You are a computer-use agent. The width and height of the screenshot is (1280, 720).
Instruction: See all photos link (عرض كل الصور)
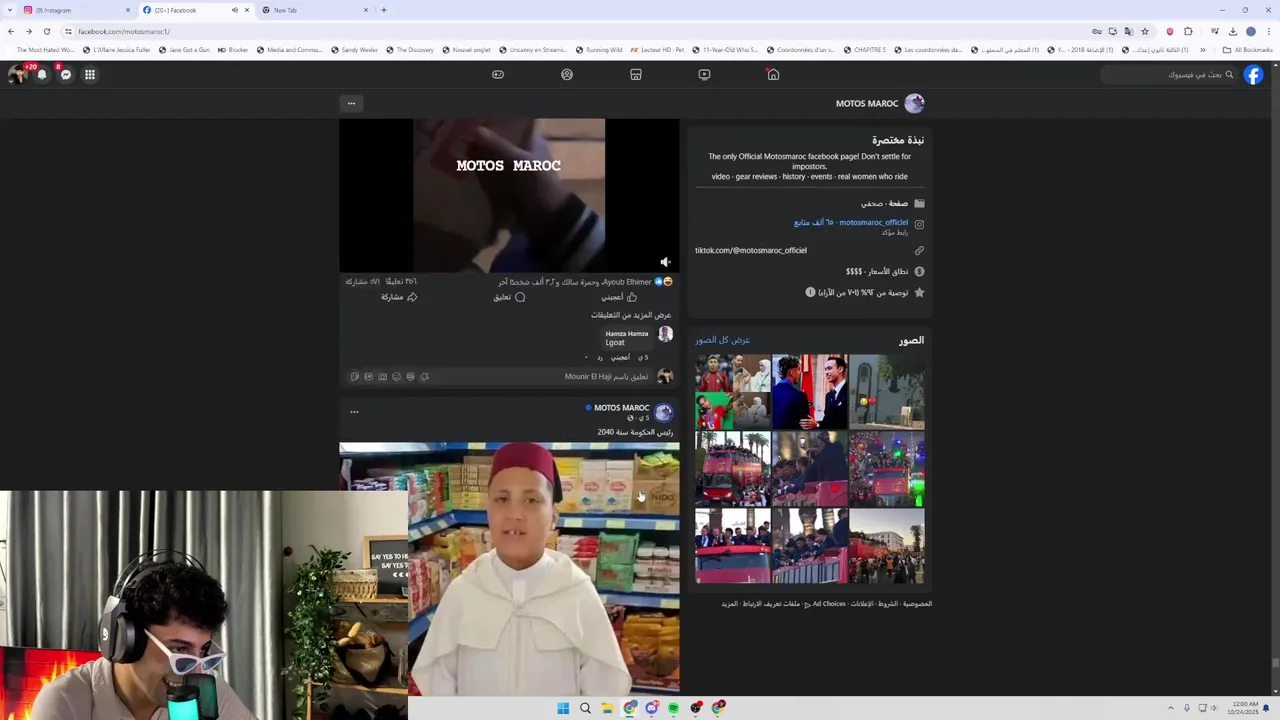tap(723, 340)
